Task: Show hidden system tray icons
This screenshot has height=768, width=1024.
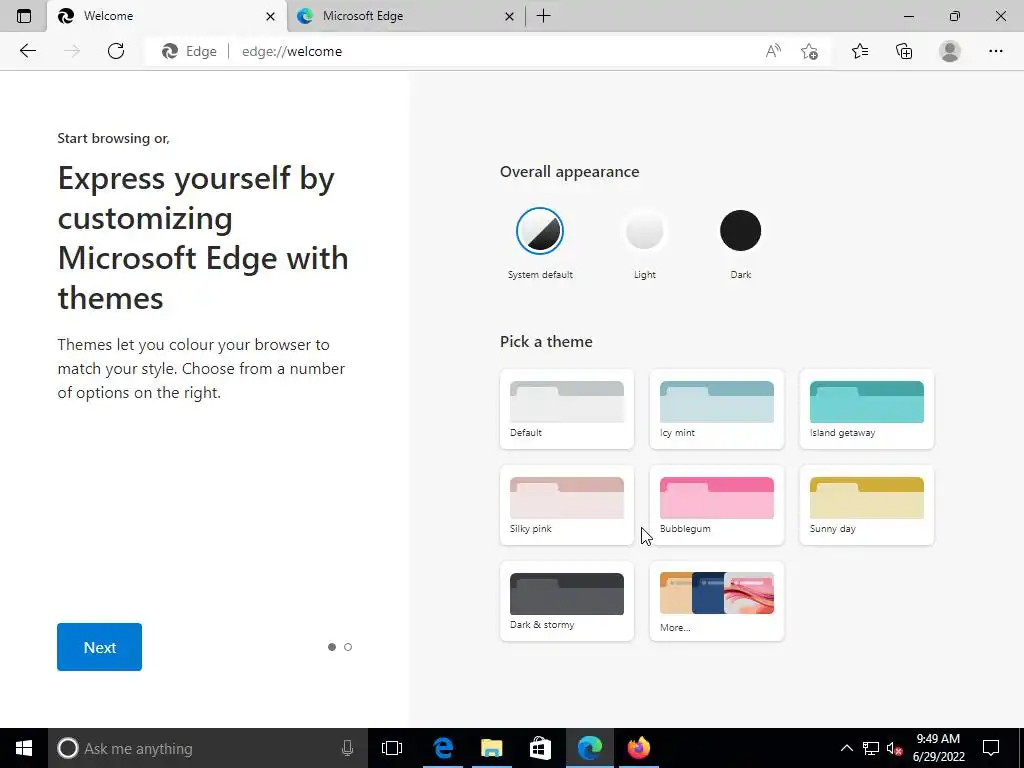Action: coord(846,748)
